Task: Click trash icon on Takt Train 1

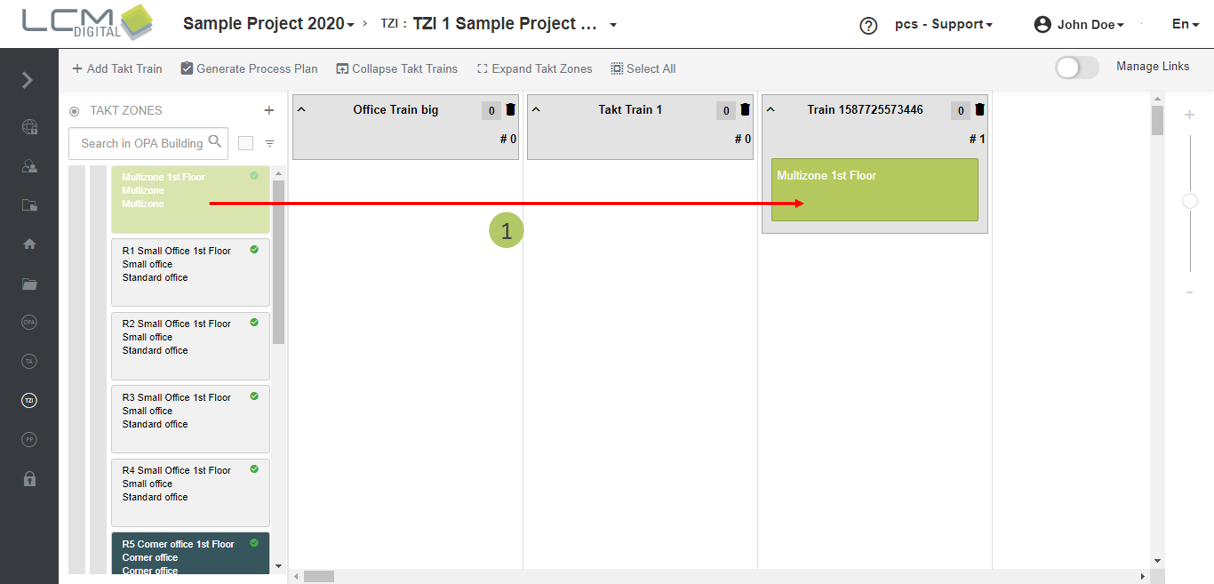Action: click(745, 110)
